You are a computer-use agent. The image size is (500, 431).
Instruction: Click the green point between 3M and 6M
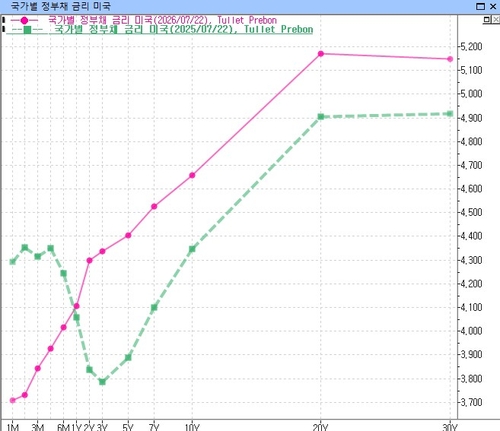coord(51,248)
